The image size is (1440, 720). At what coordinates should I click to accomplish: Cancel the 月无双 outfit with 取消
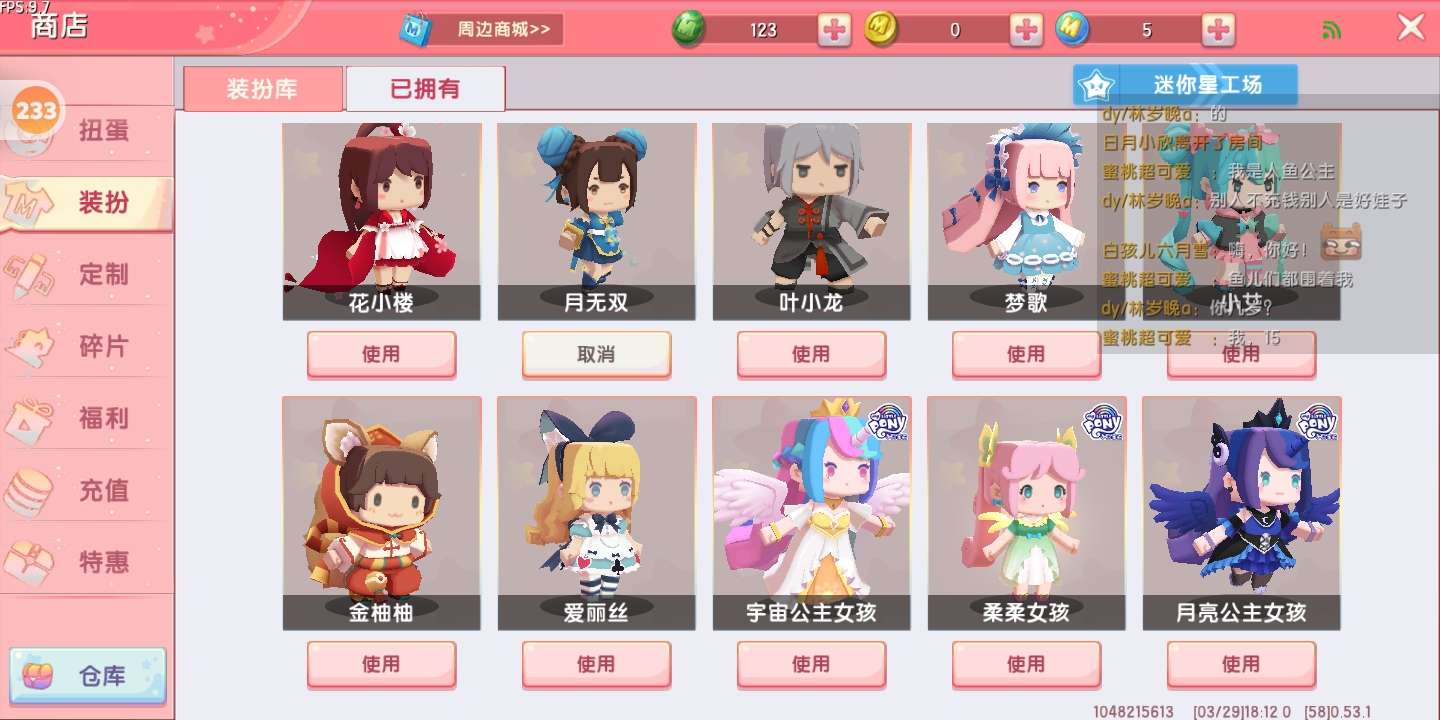pyautogui.click(x=596, y=354)
